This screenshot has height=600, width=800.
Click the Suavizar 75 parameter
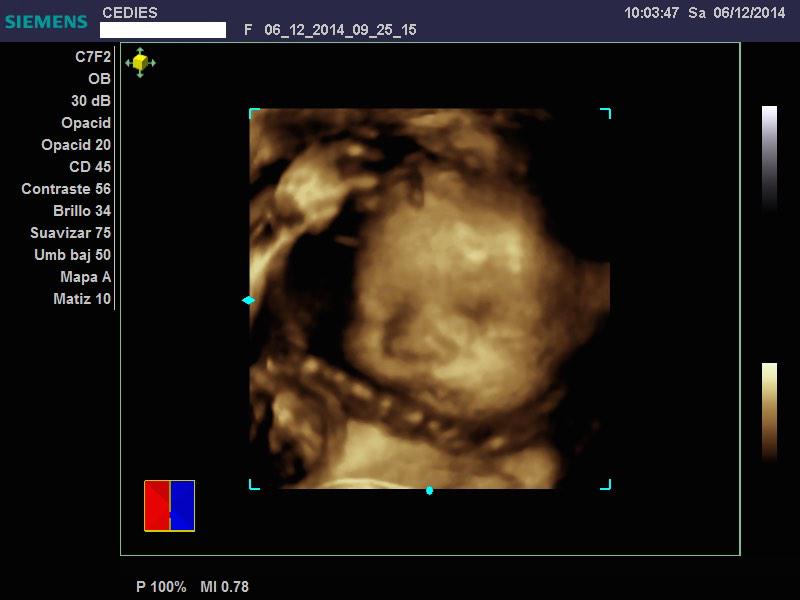coord(70,233)
